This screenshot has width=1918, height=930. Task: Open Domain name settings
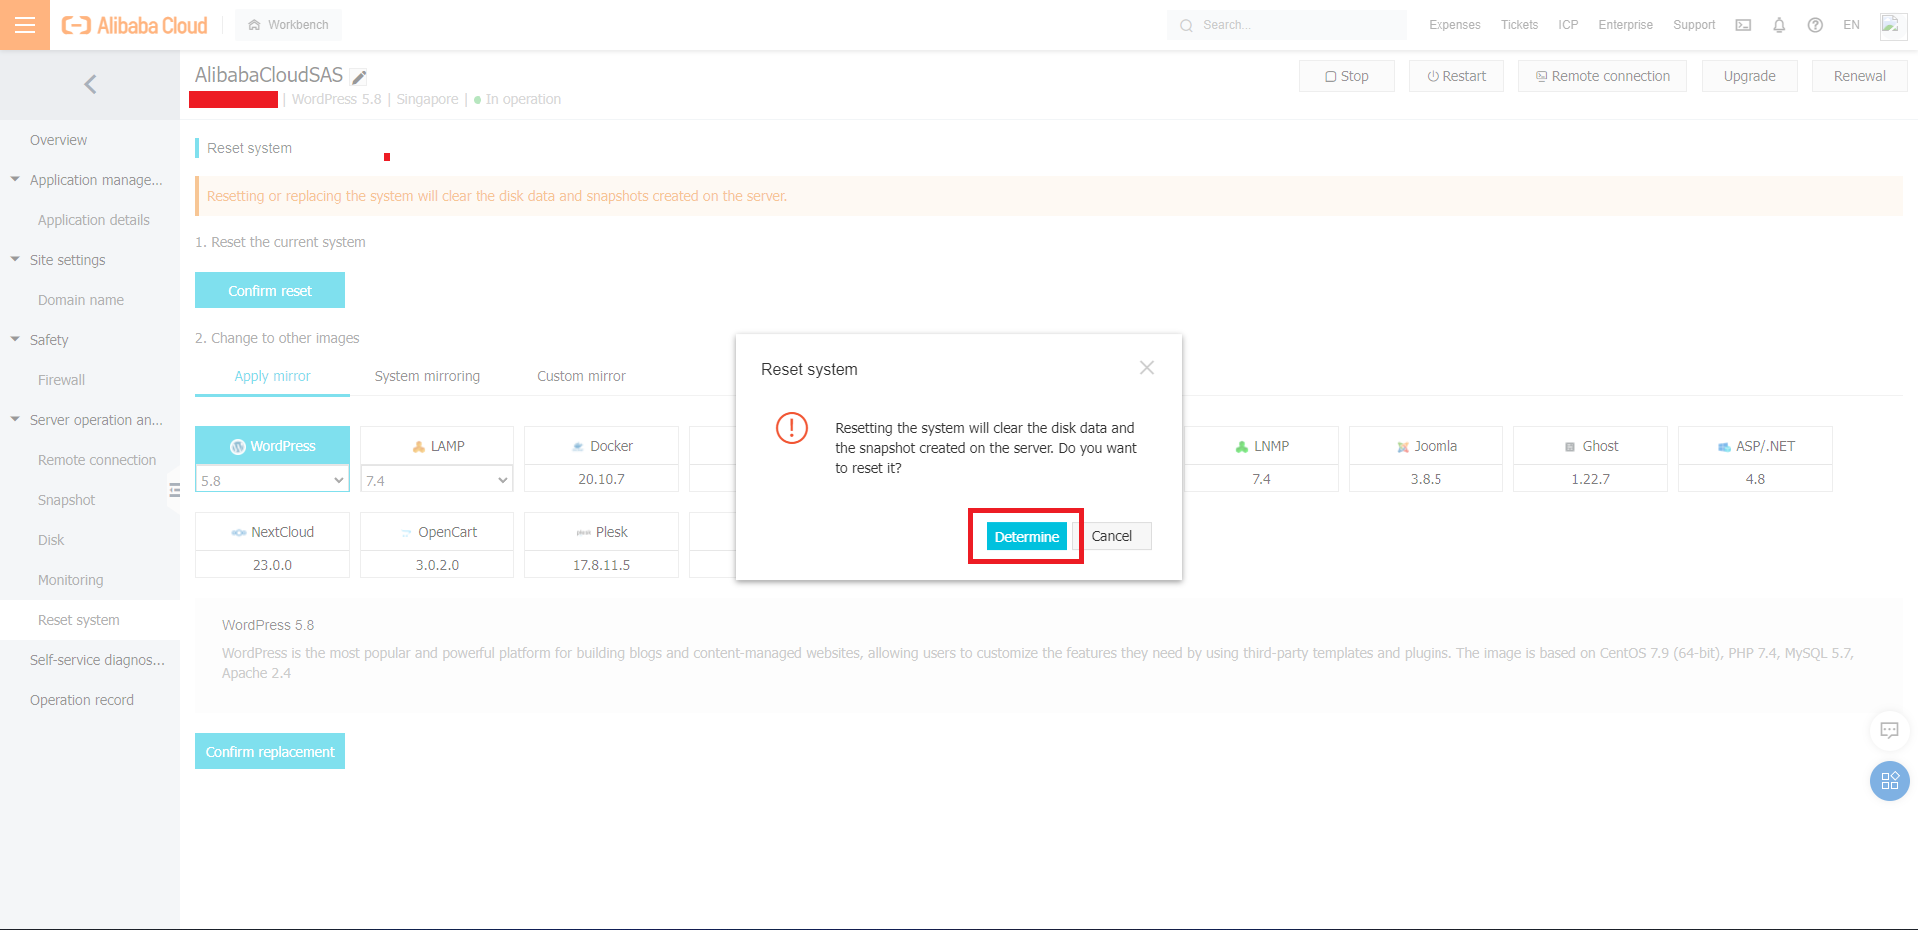(81, 300)
